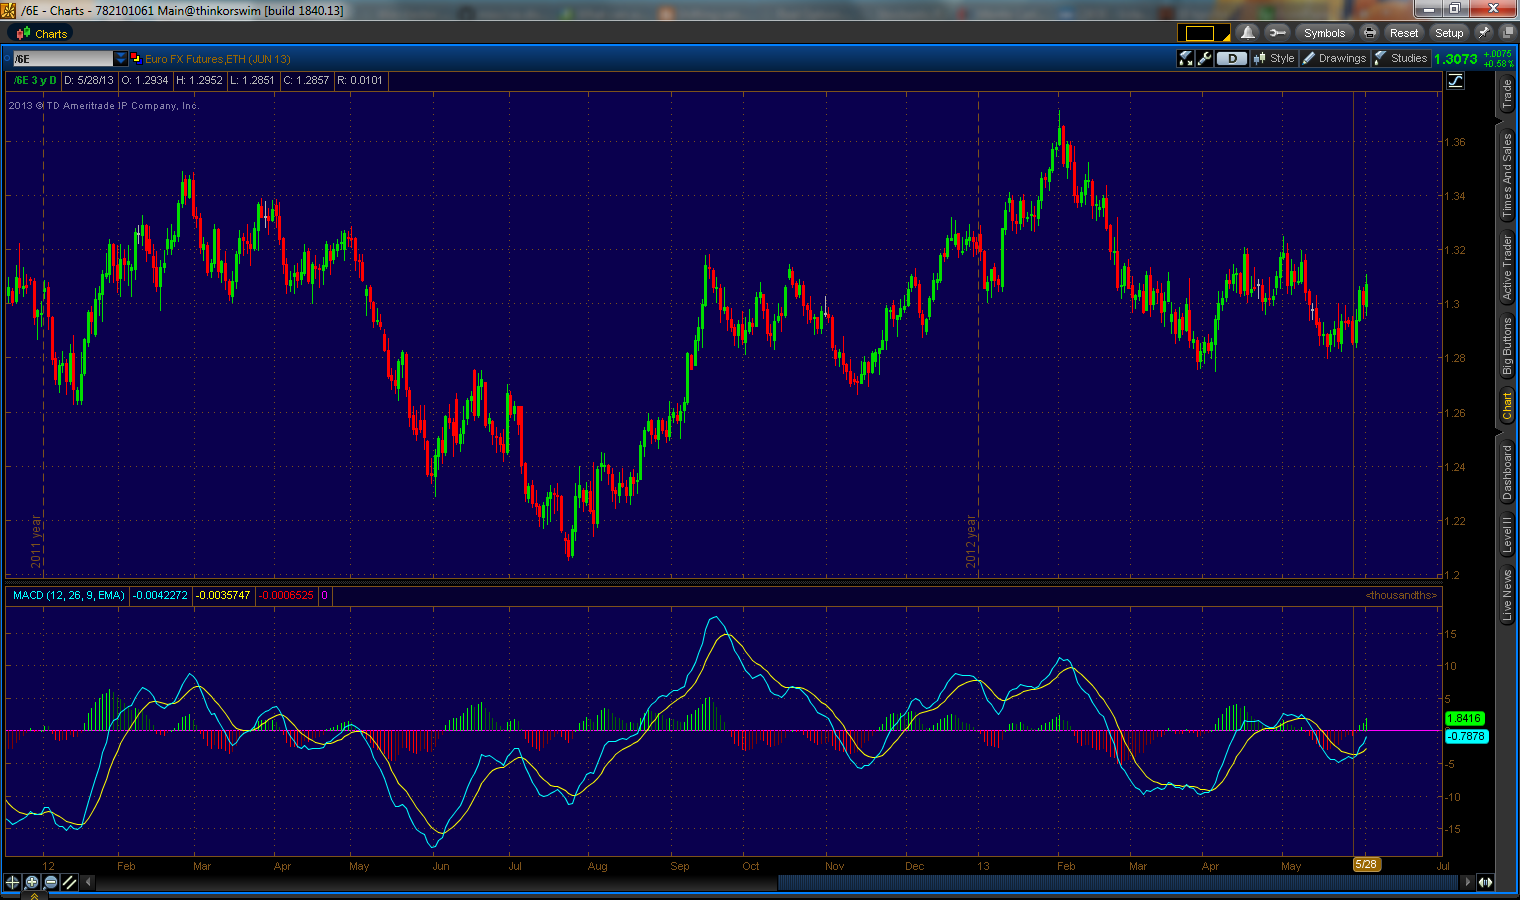The width and height of the screenshot is (1520, 900).
Task: Open chart settings wrench icon
Action: (1205, 59)
